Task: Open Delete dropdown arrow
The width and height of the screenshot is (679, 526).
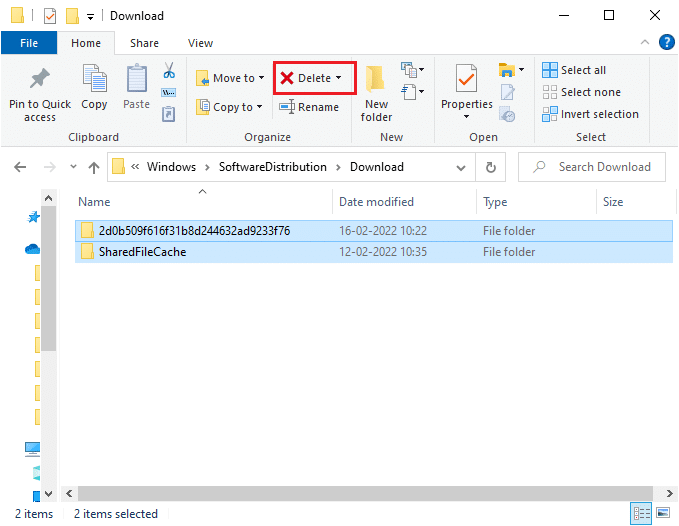Action: click(x=338, y=78)
